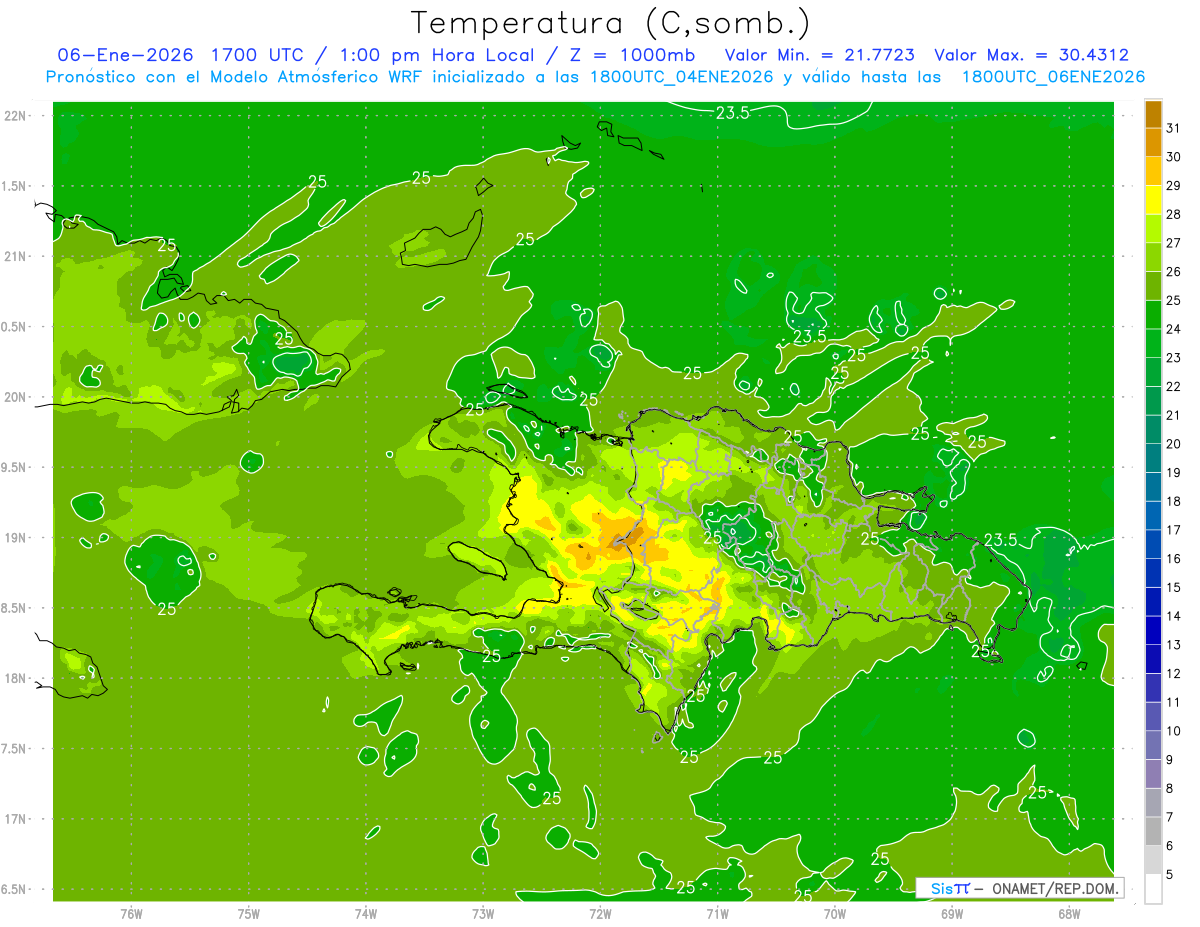Pick the teal swatch between 19 and 20
This screenshot has width=1200, height=927.
(1153, 458)
